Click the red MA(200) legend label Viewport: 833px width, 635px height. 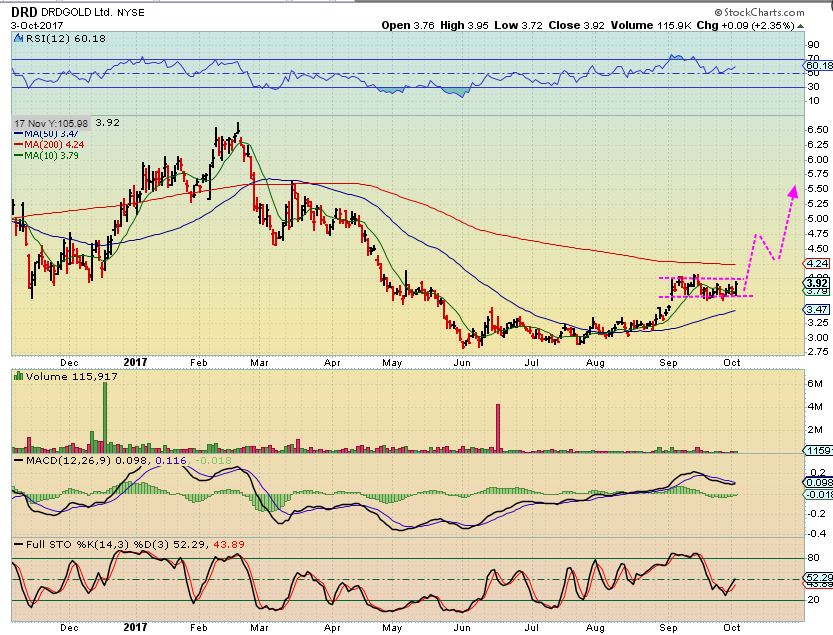pyautogui.click(x=53, y=143)
